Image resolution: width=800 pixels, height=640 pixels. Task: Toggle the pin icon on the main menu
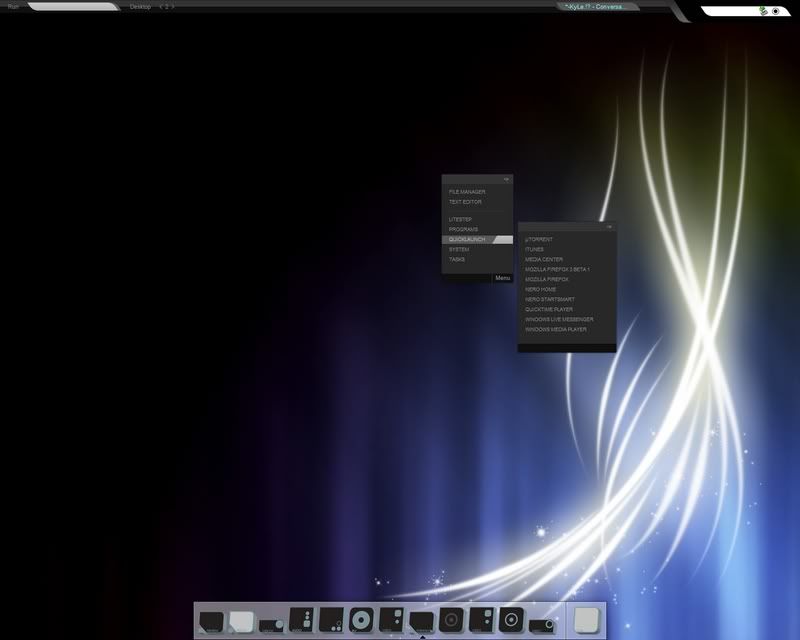[506, 180]
